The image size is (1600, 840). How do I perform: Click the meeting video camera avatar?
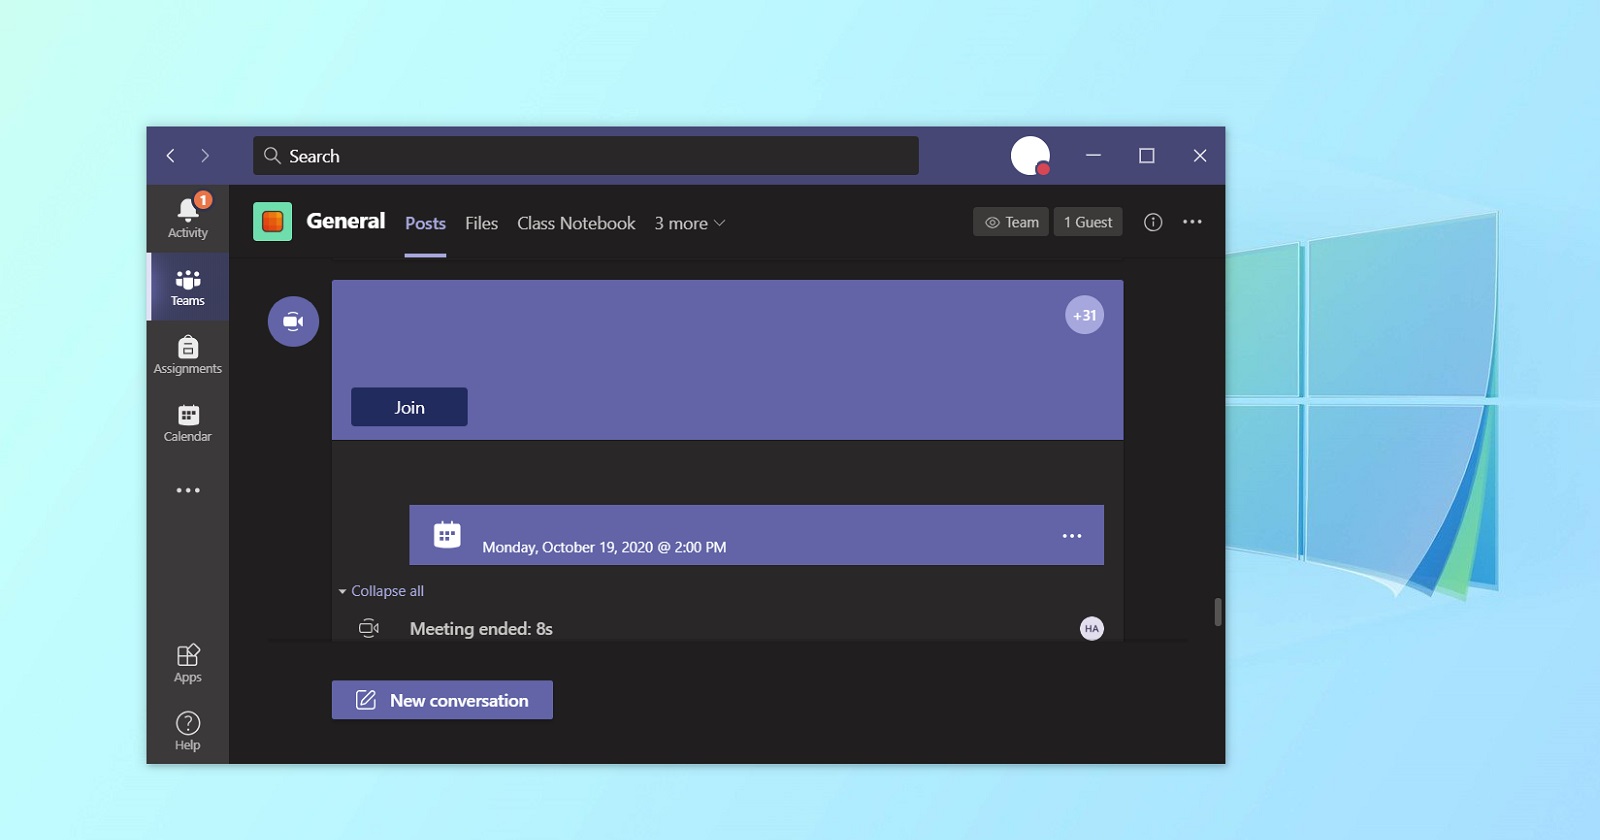click(293, 322)
